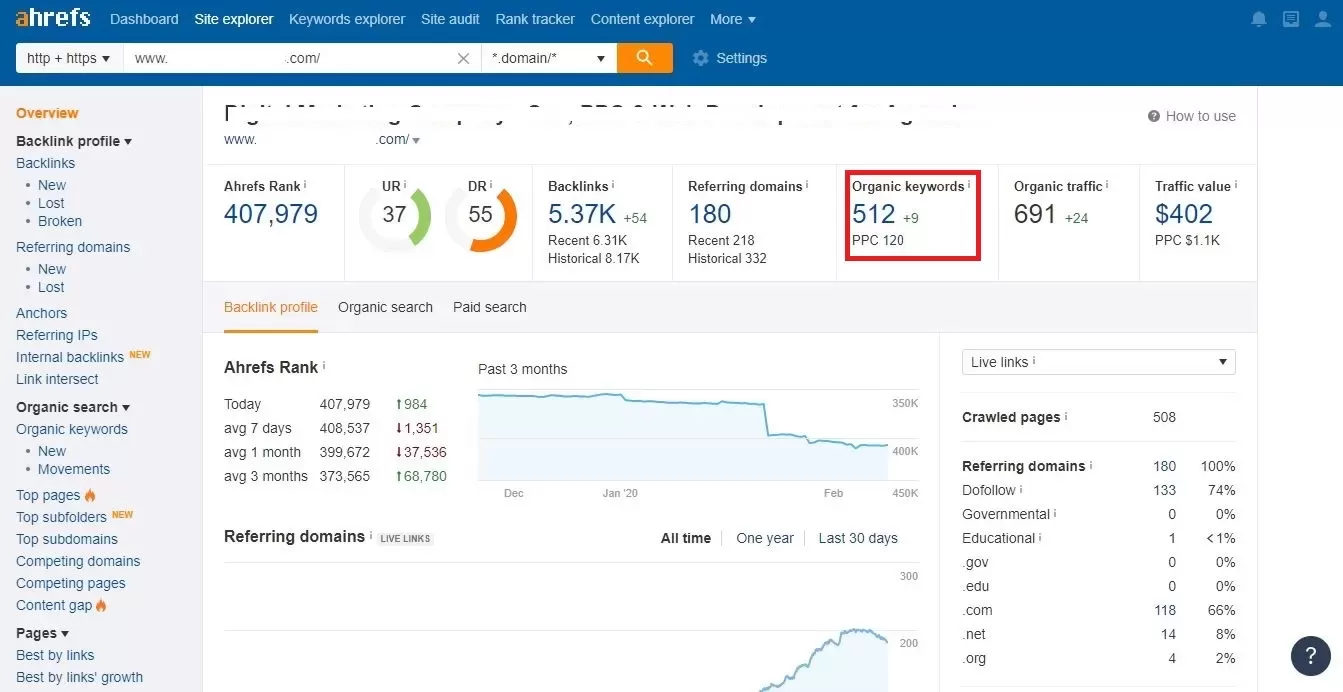Clear the URL field with the X icon

(463, 58)
